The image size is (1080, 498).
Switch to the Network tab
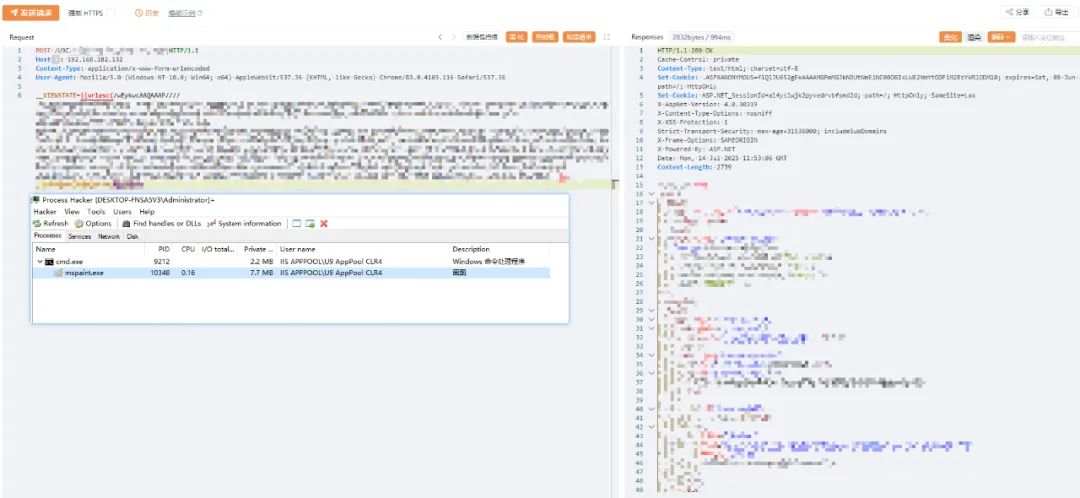(x=108, y=236)
